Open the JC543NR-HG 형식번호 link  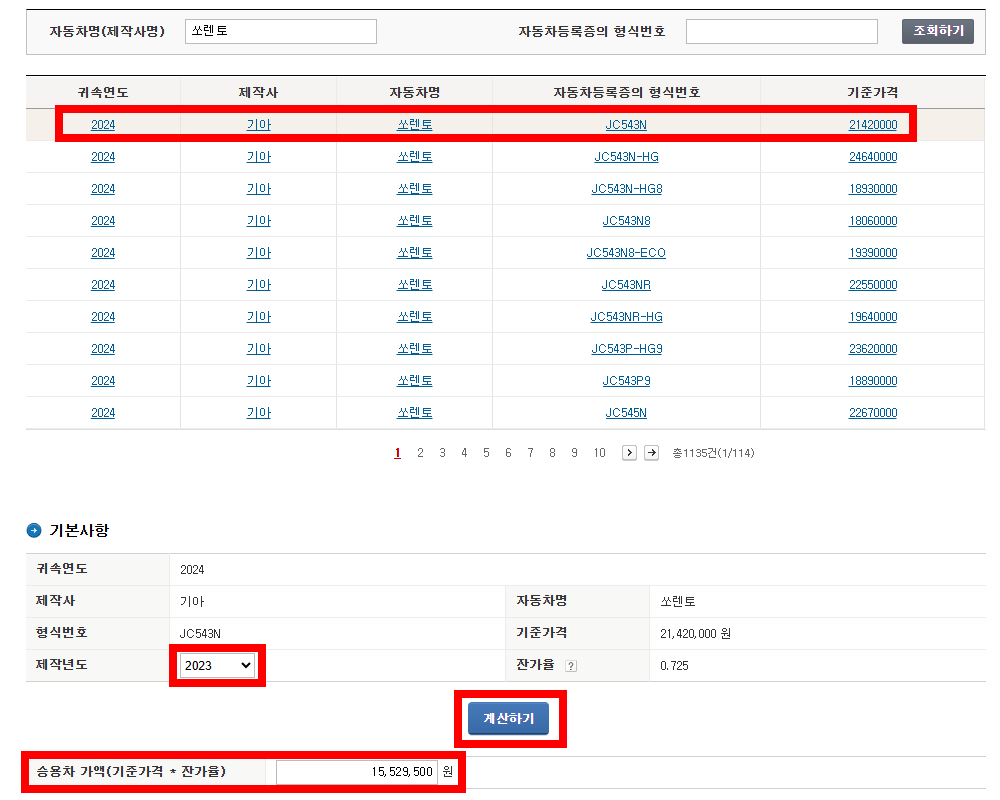626,316
